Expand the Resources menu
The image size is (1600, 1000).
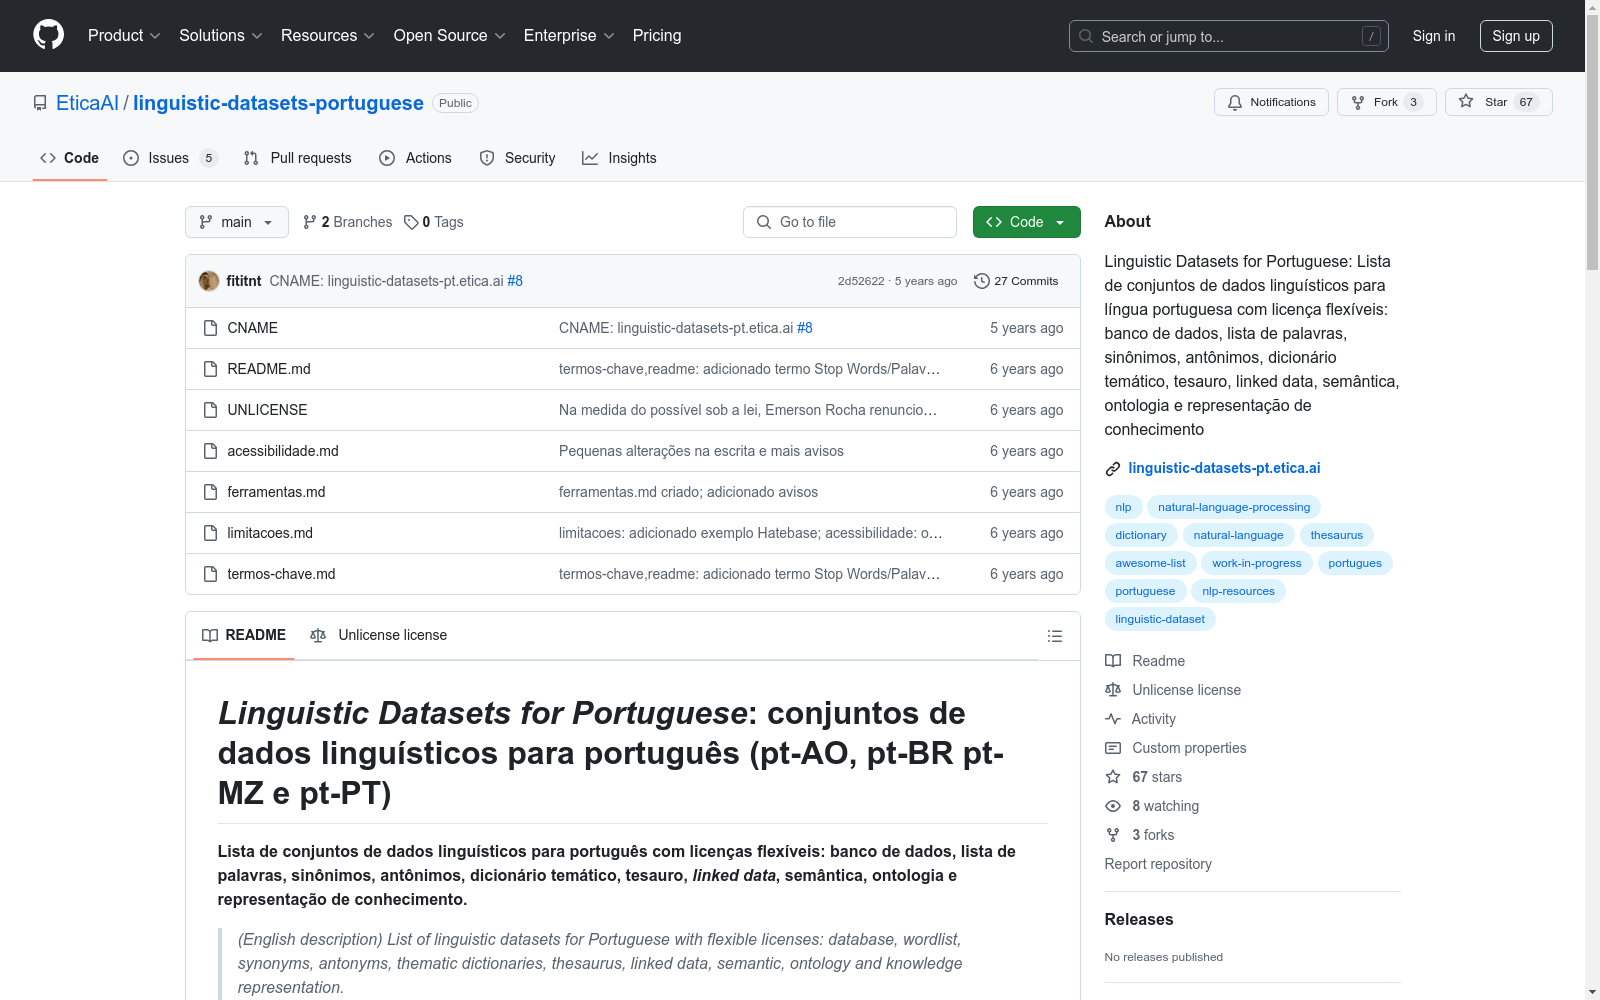(x=328, y=36)
